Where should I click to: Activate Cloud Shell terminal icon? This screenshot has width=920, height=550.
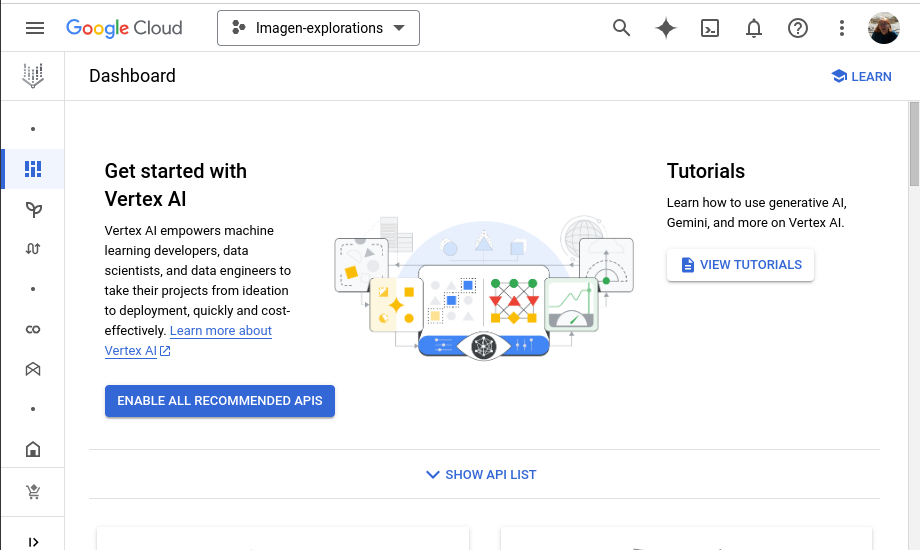(x=710, y=28)
